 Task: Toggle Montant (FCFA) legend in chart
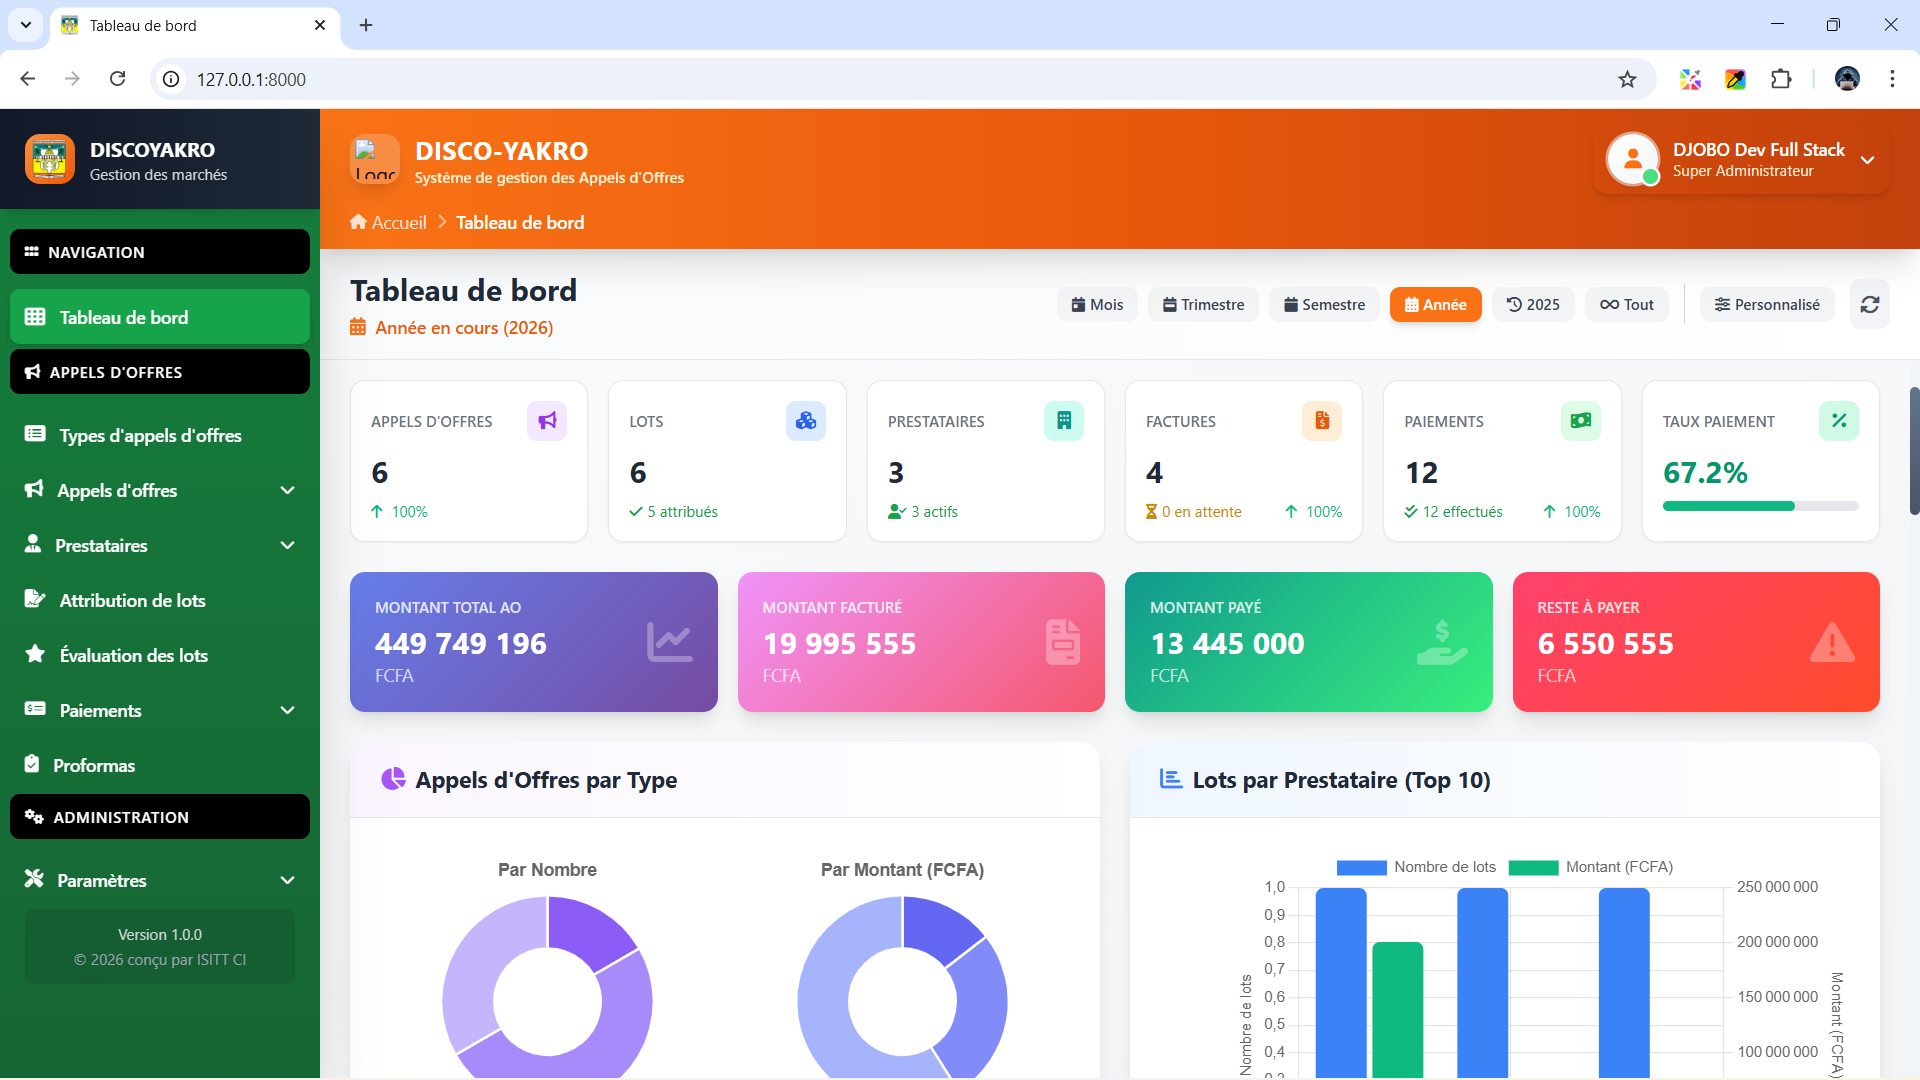1591,867
